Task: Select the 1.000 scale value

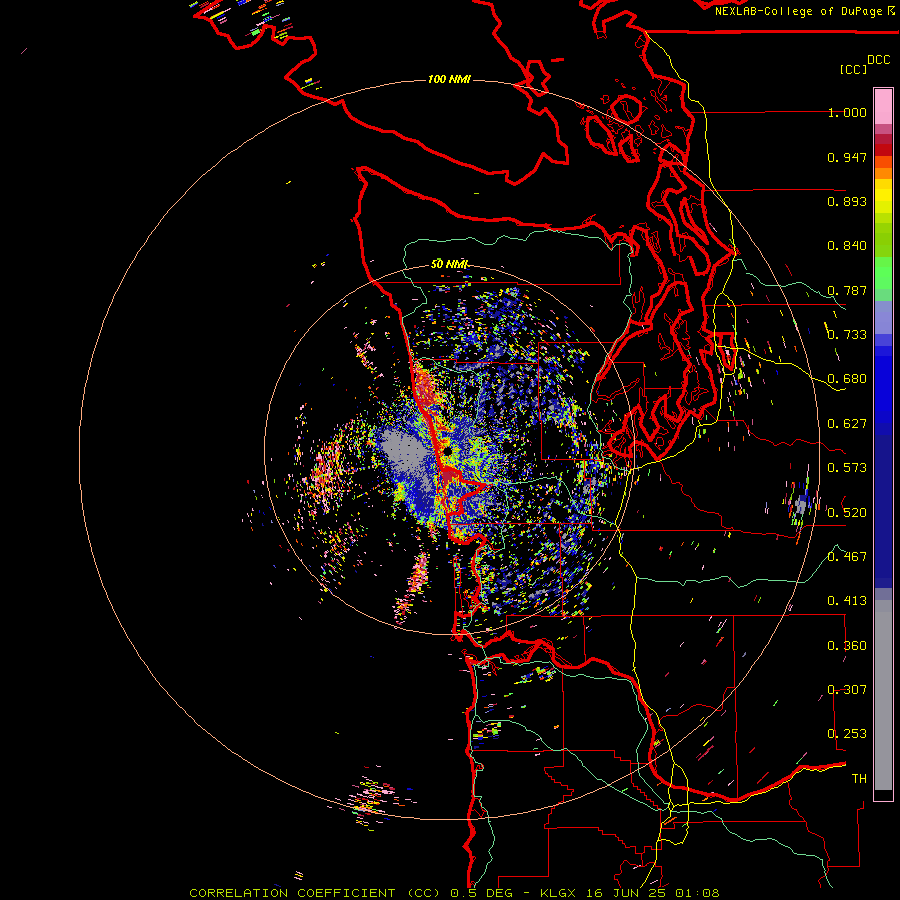Action: pyautogui.click(x=847, y=112)
